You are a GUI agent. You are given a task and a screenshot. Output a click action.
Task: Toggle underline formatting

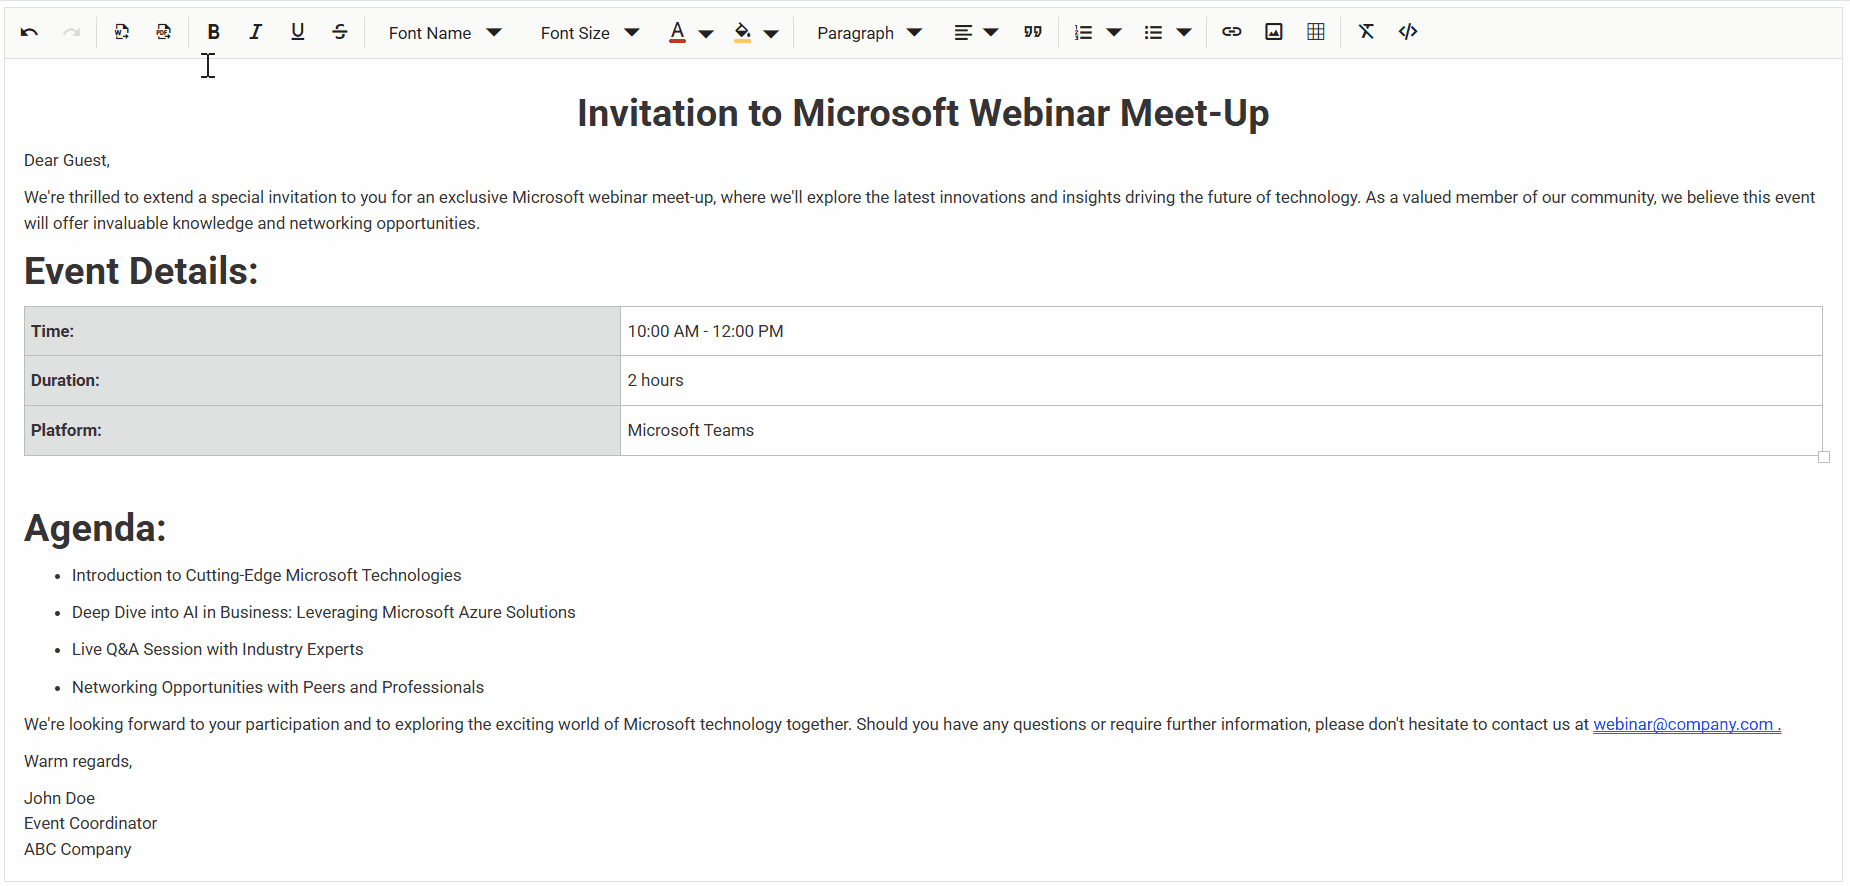click(x=297, y=32)
